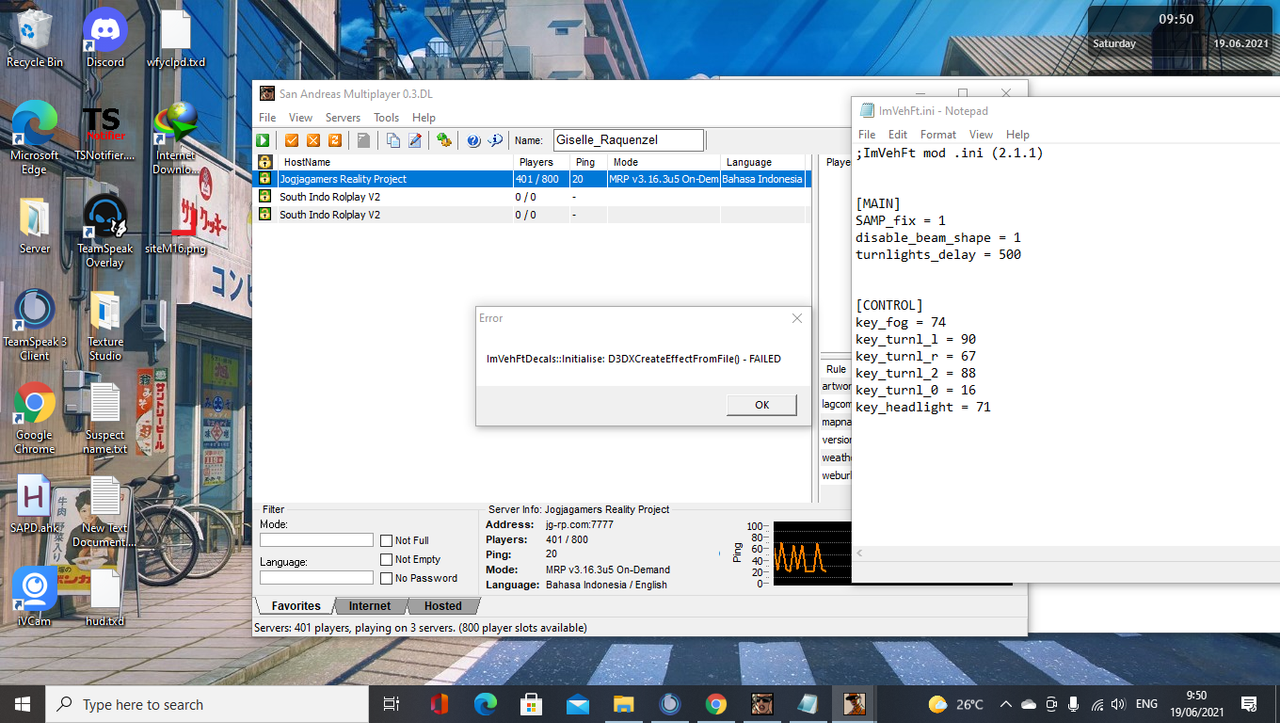Viewport: 1280px width, 723px height.
Task: Switch to the Hosted tab
Action: 443,606
